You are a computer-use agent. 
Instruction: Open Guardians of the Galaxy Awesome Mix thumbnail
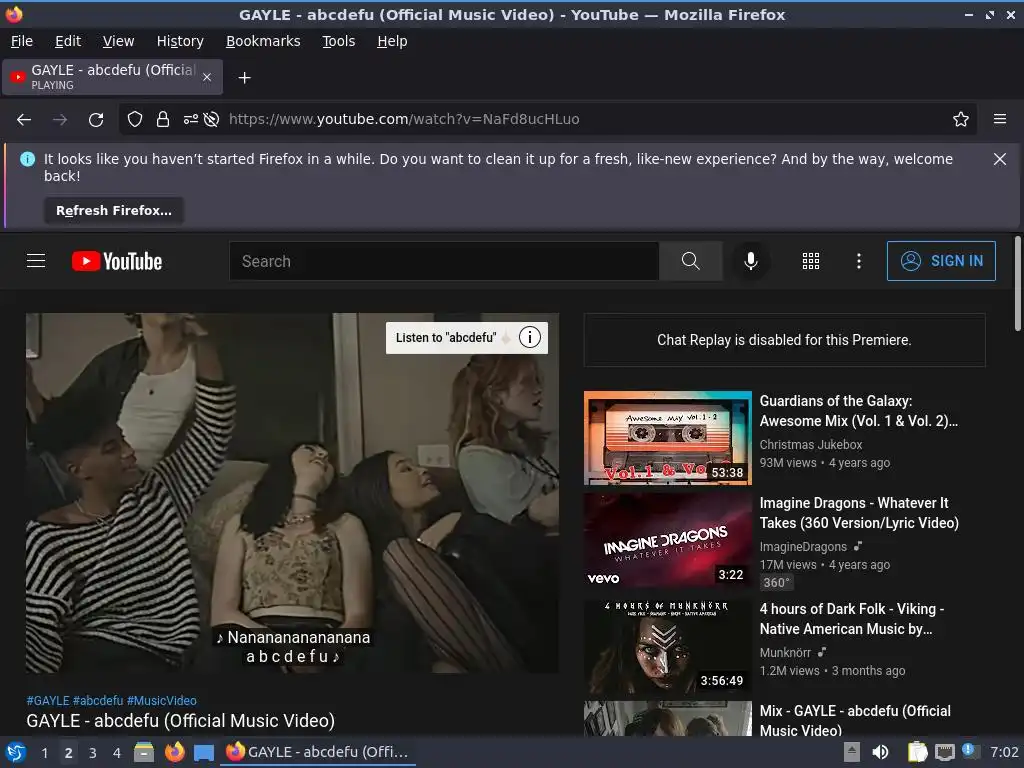[667, 438]
